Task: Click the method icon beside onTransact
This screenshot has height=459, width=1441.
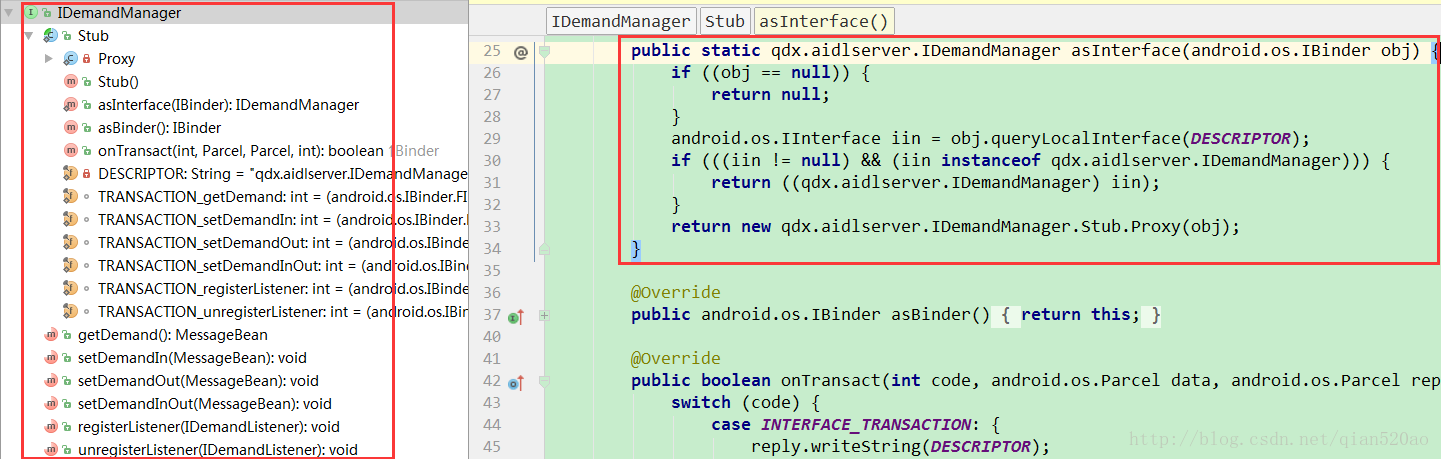Action: [71, 151]
